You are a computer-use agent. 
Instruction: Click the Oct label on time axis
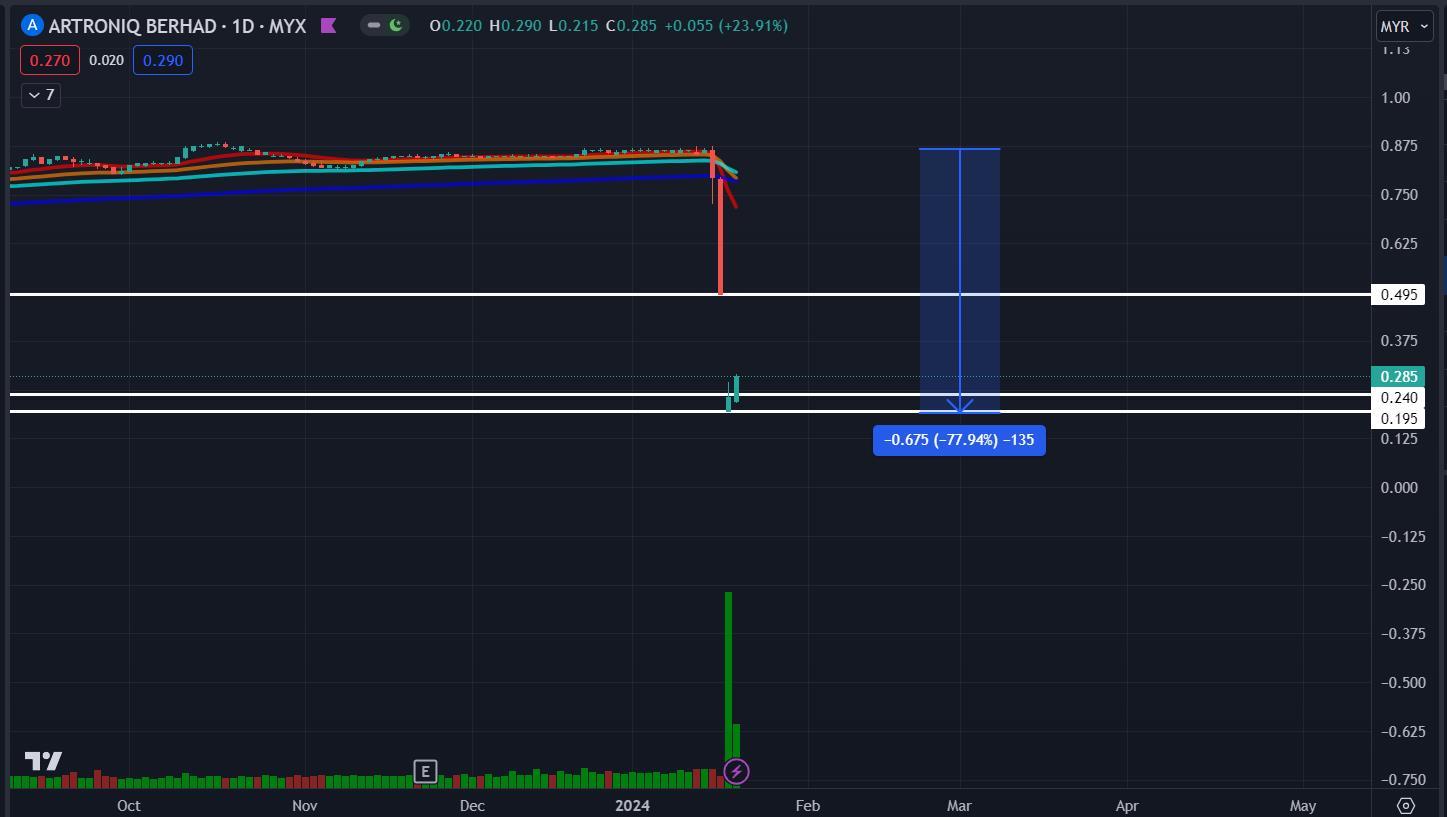(128, 805)
